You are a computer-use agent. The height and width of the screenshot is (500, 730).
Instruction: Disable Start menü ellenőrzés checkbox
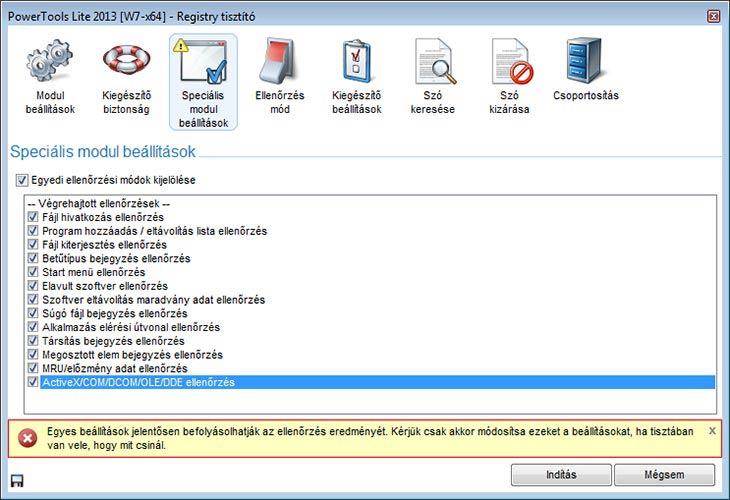tap(33, 272)
